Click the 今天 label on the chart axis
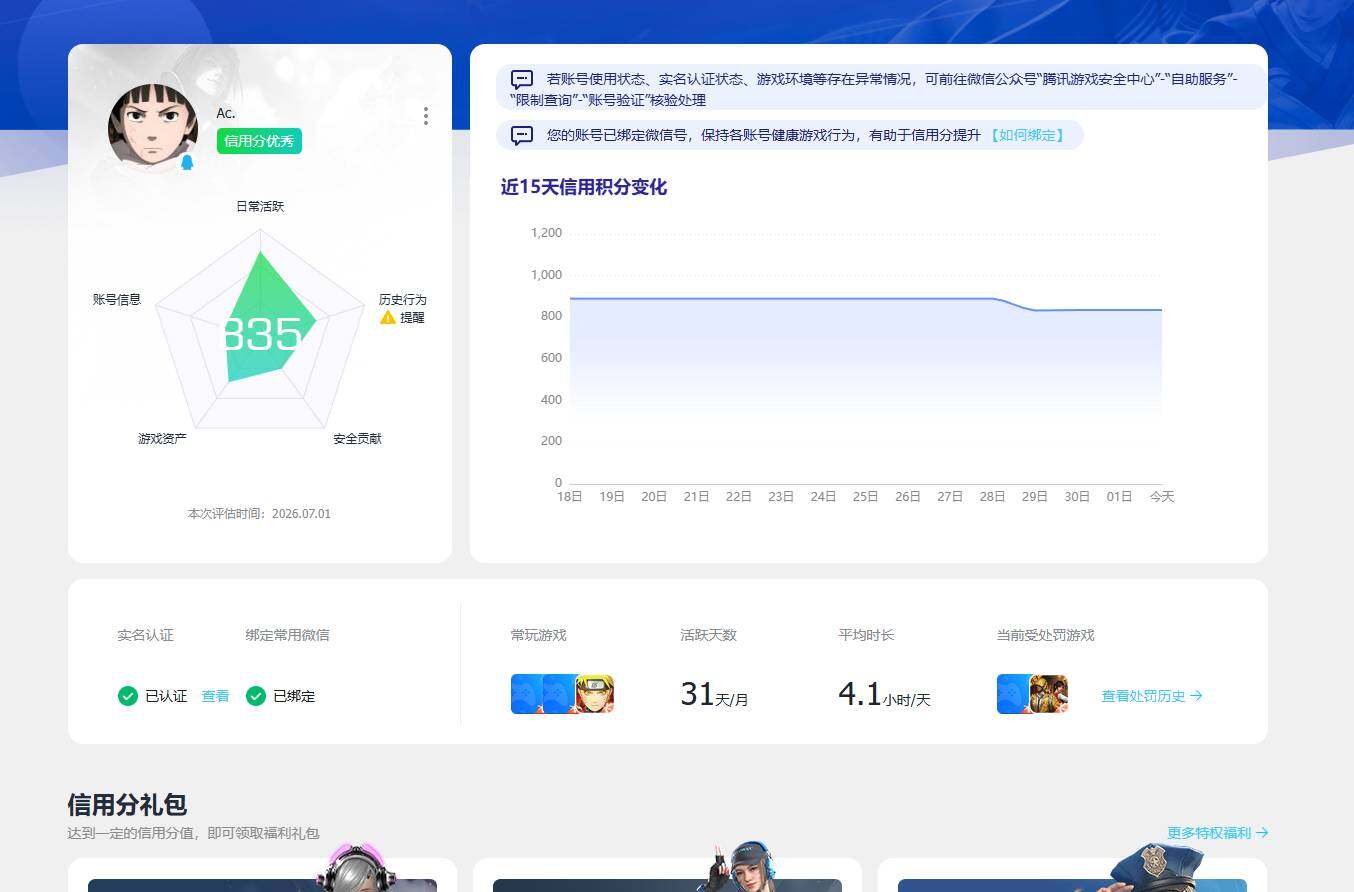Screen dimensions: 1354x892 pyautogui.click(x=1161, y=496)
